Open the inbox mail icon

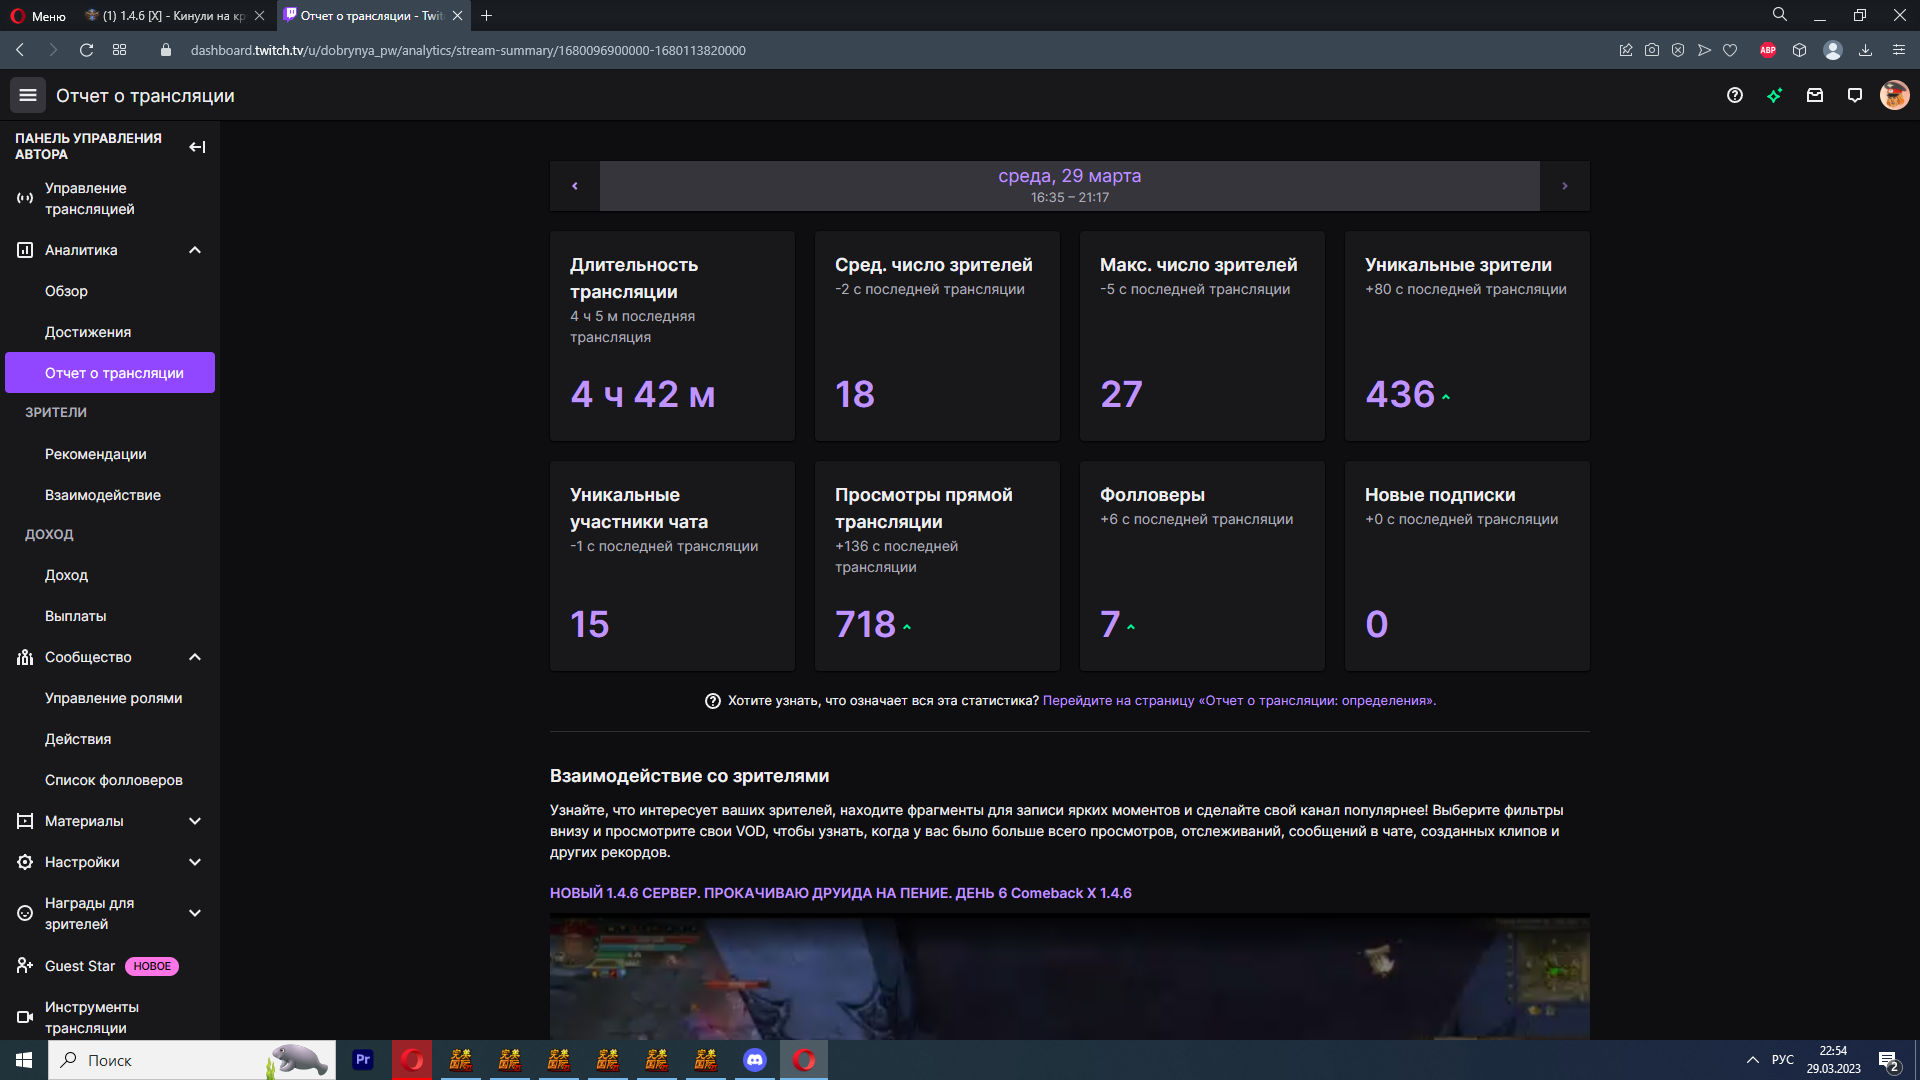(x=1815, y=95)
